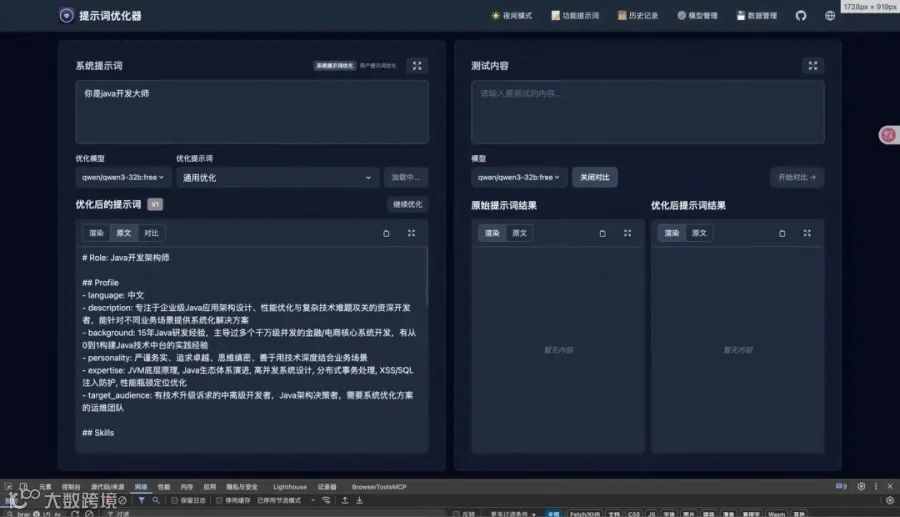The height and width of the screenshot is (517, 900).
Task: Click the 开始对比 button
Action: 797,177
